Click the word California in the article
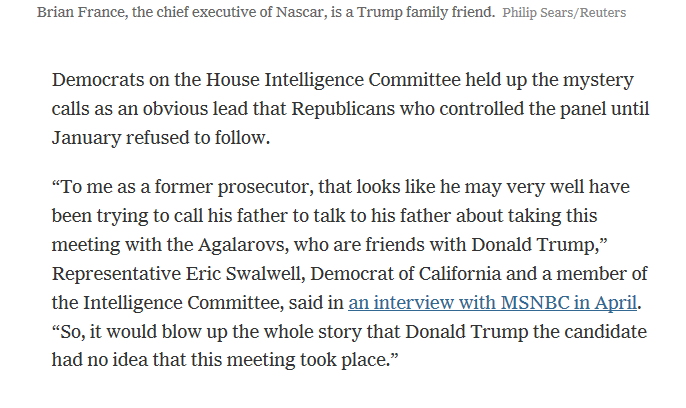 pos(459,274)
